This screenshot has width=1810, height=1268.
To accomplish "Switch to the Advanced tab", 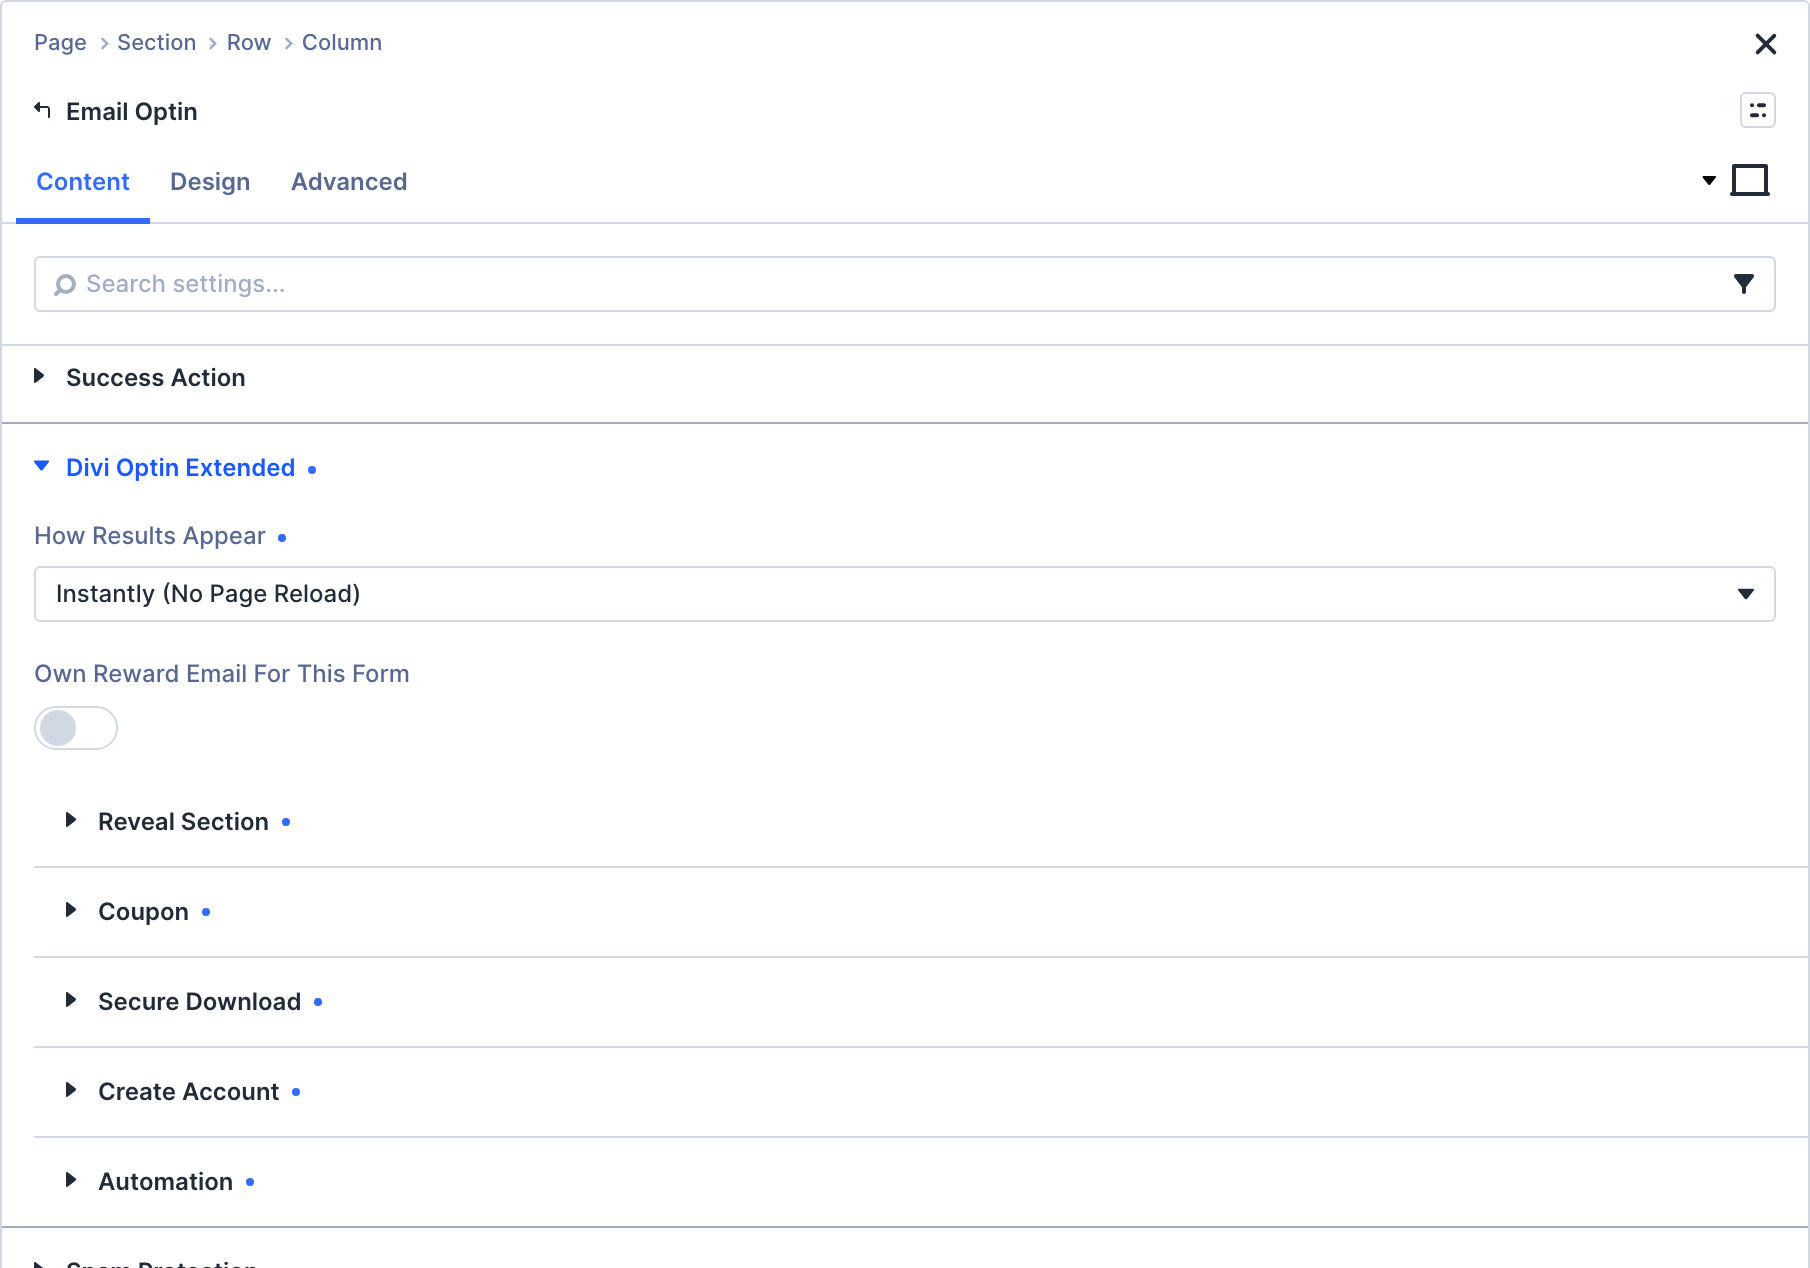I will pos(349,182).
